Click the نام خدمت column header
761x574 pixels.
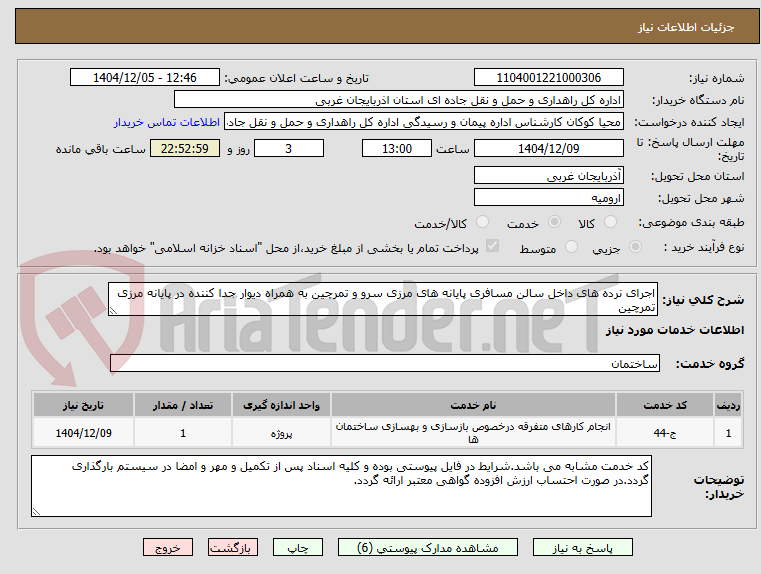473,405
